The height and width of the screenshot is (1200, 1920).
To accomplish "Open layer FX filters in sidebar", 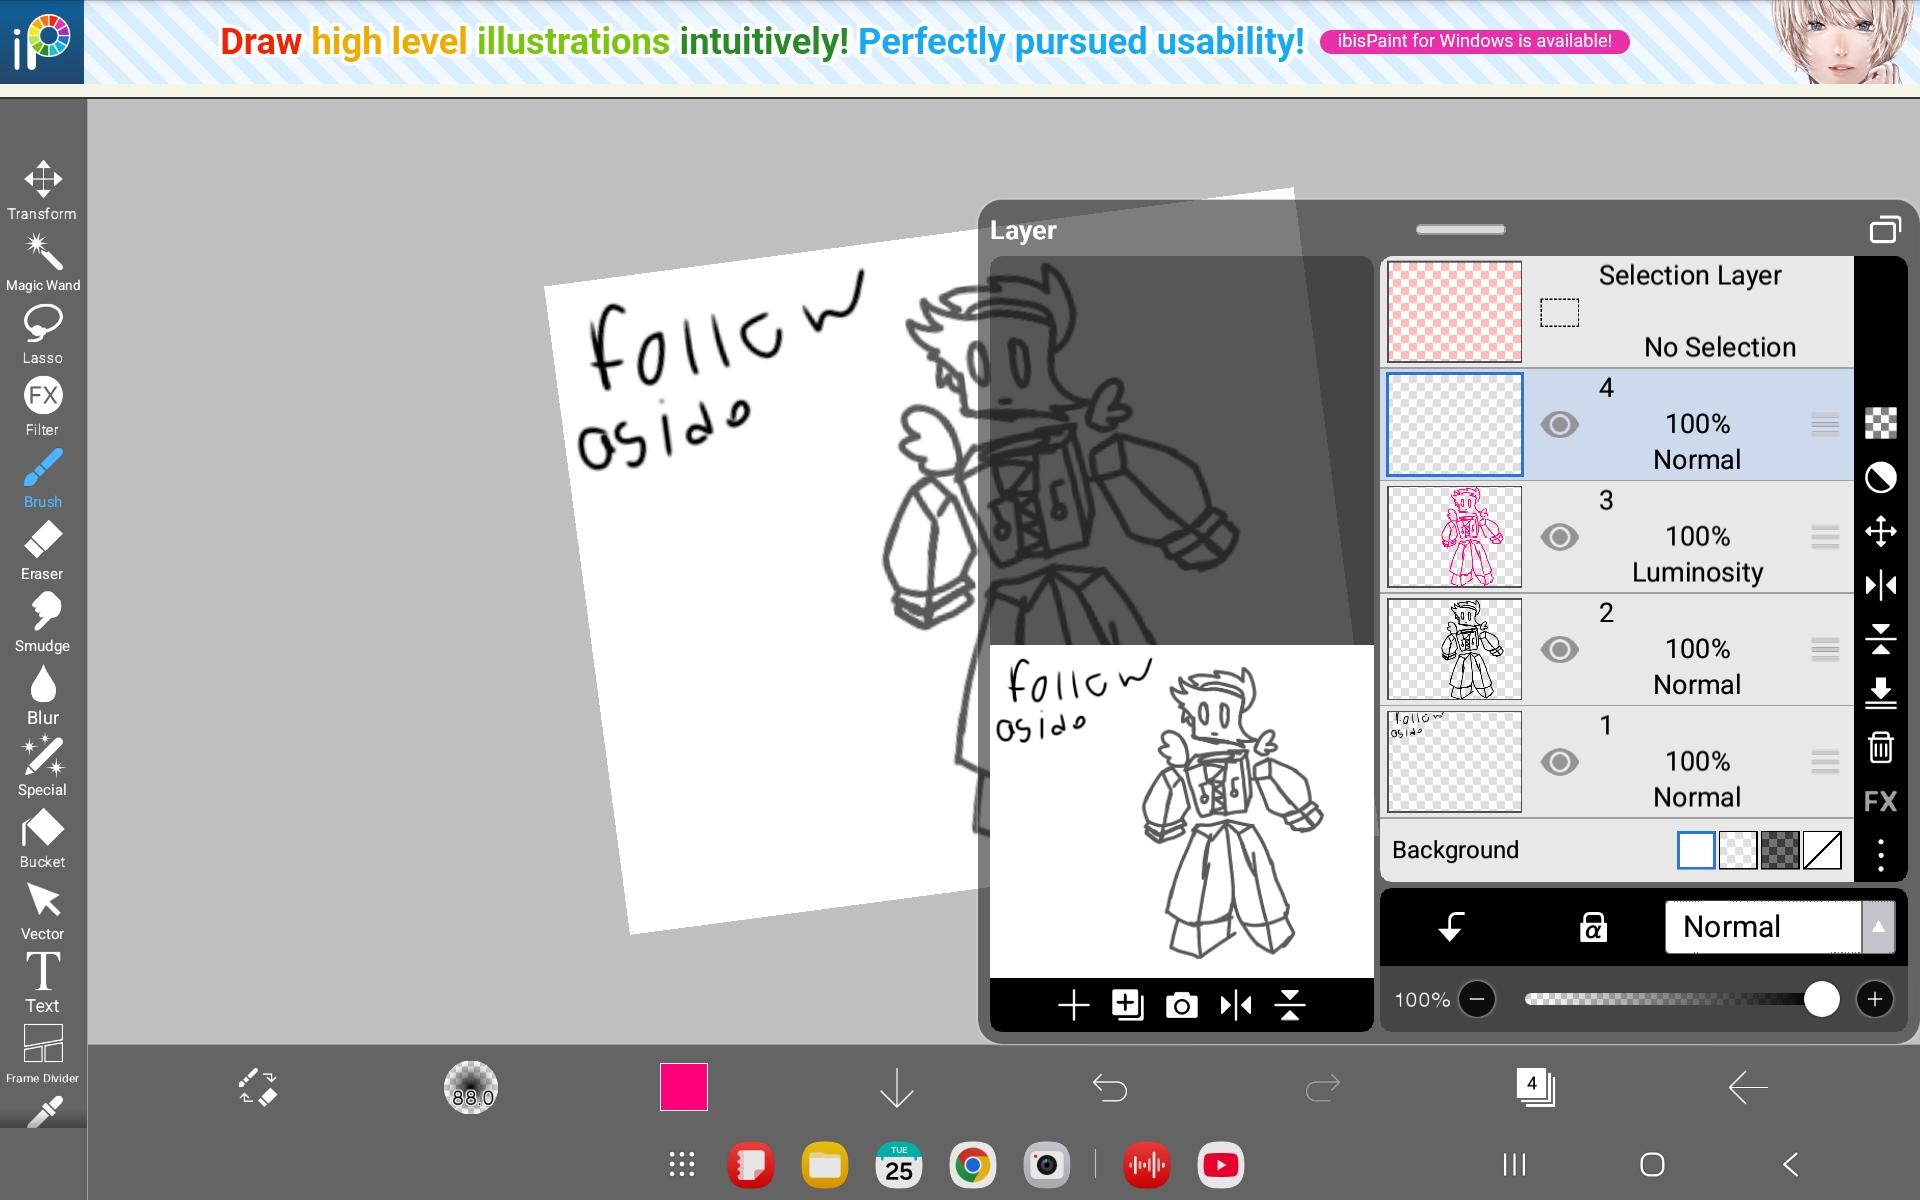I will [1881, 801].
